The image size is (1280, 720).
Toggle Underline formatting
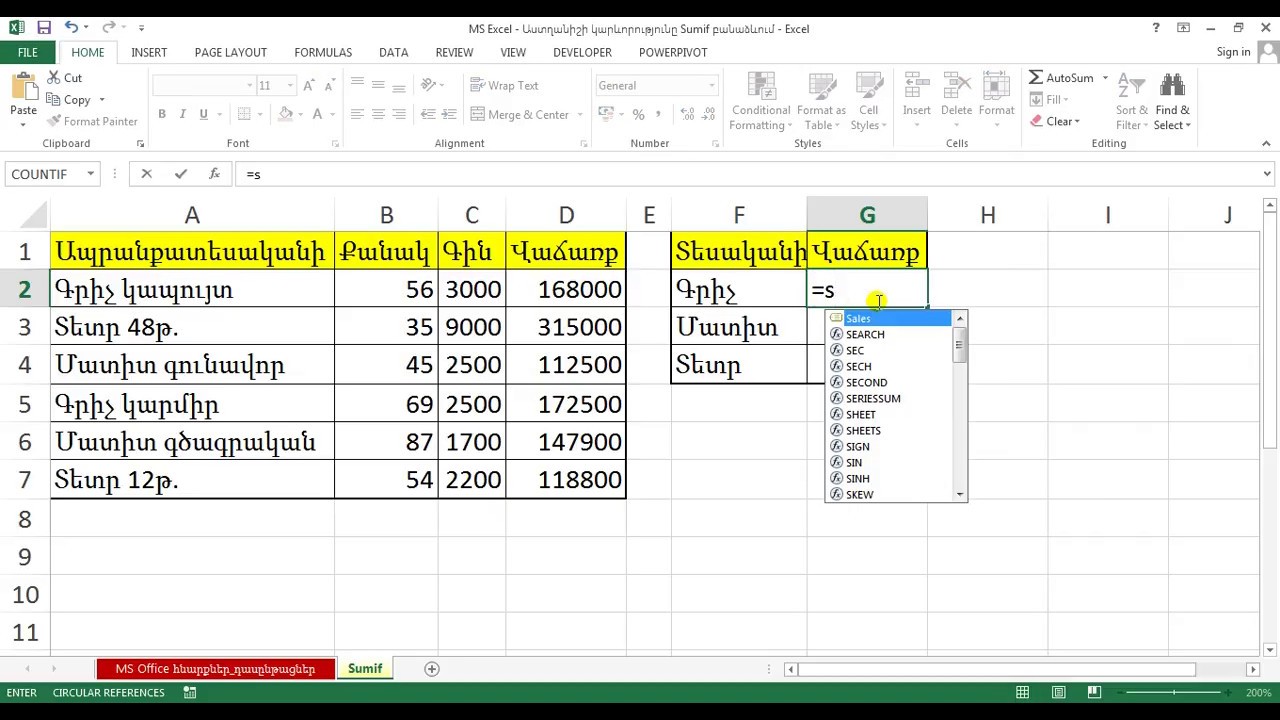pyautogui.click(x=203, y=114)
